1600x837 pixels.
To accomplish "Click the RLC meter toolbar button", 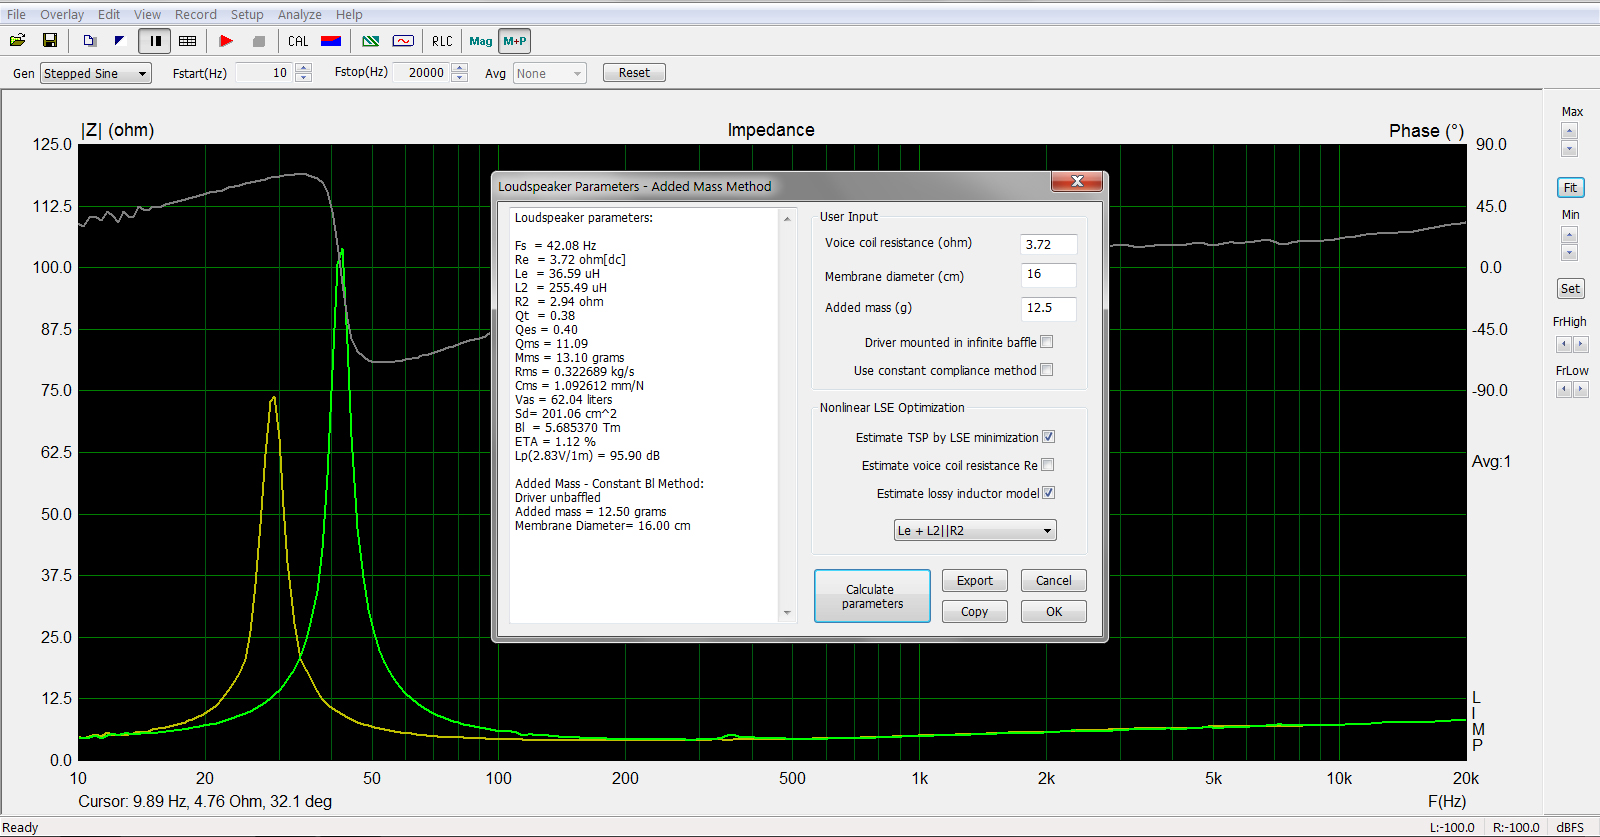I will click(x=442, y=41).
